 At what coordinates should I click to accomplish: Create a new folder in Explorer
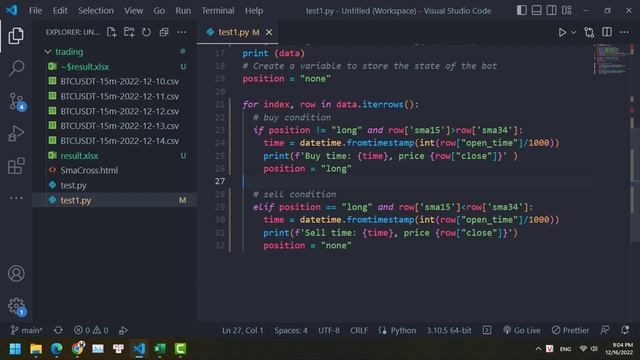point(129,32)
